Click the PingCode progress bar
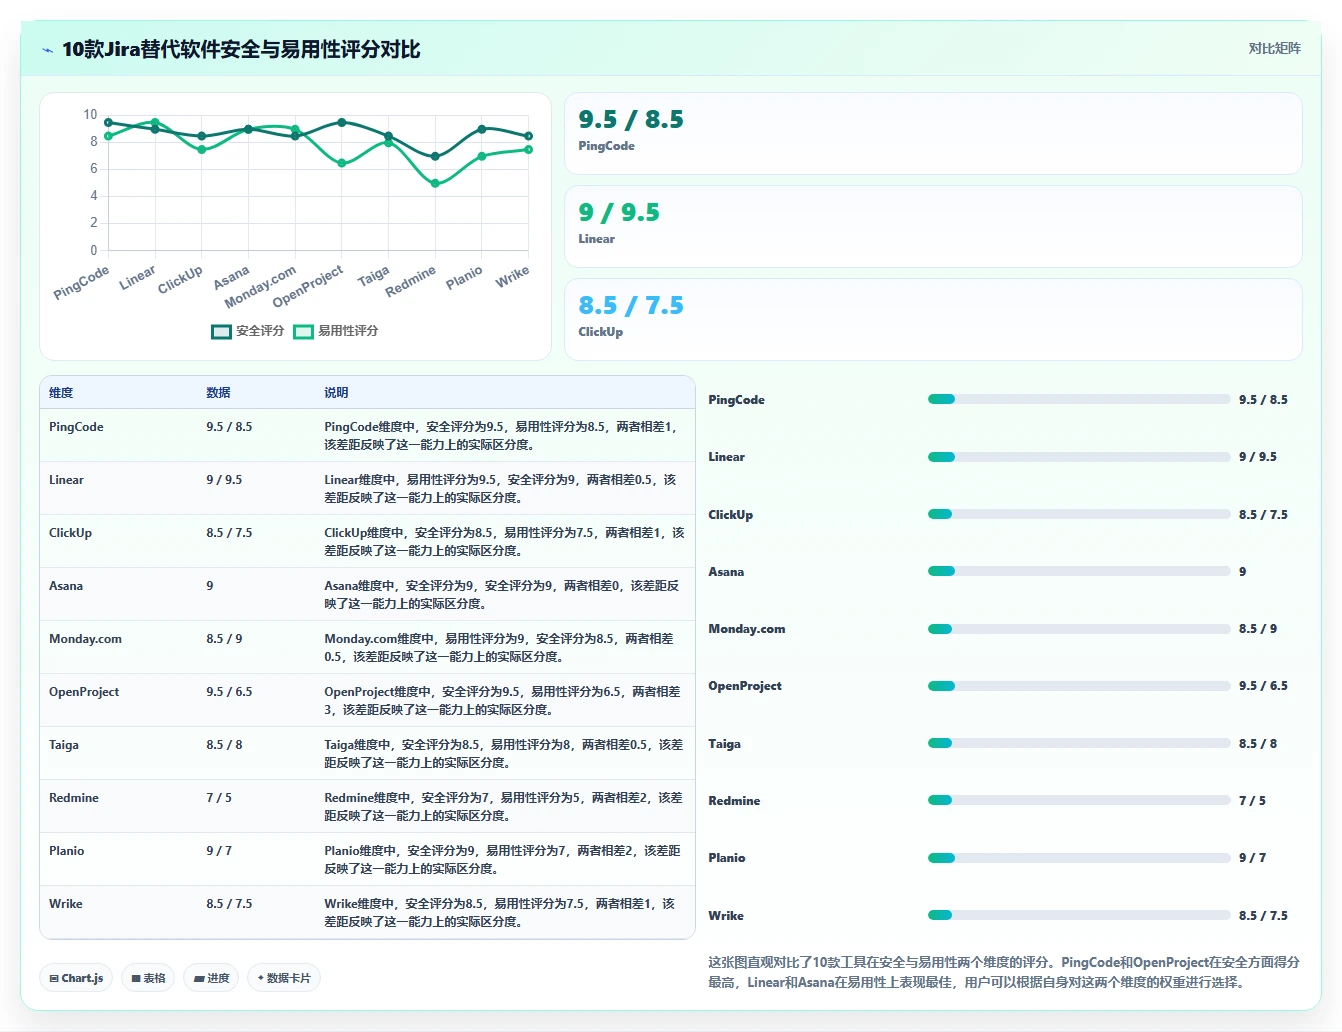Viewport: 1342px width, 1032px height. tap(1079, 399)
